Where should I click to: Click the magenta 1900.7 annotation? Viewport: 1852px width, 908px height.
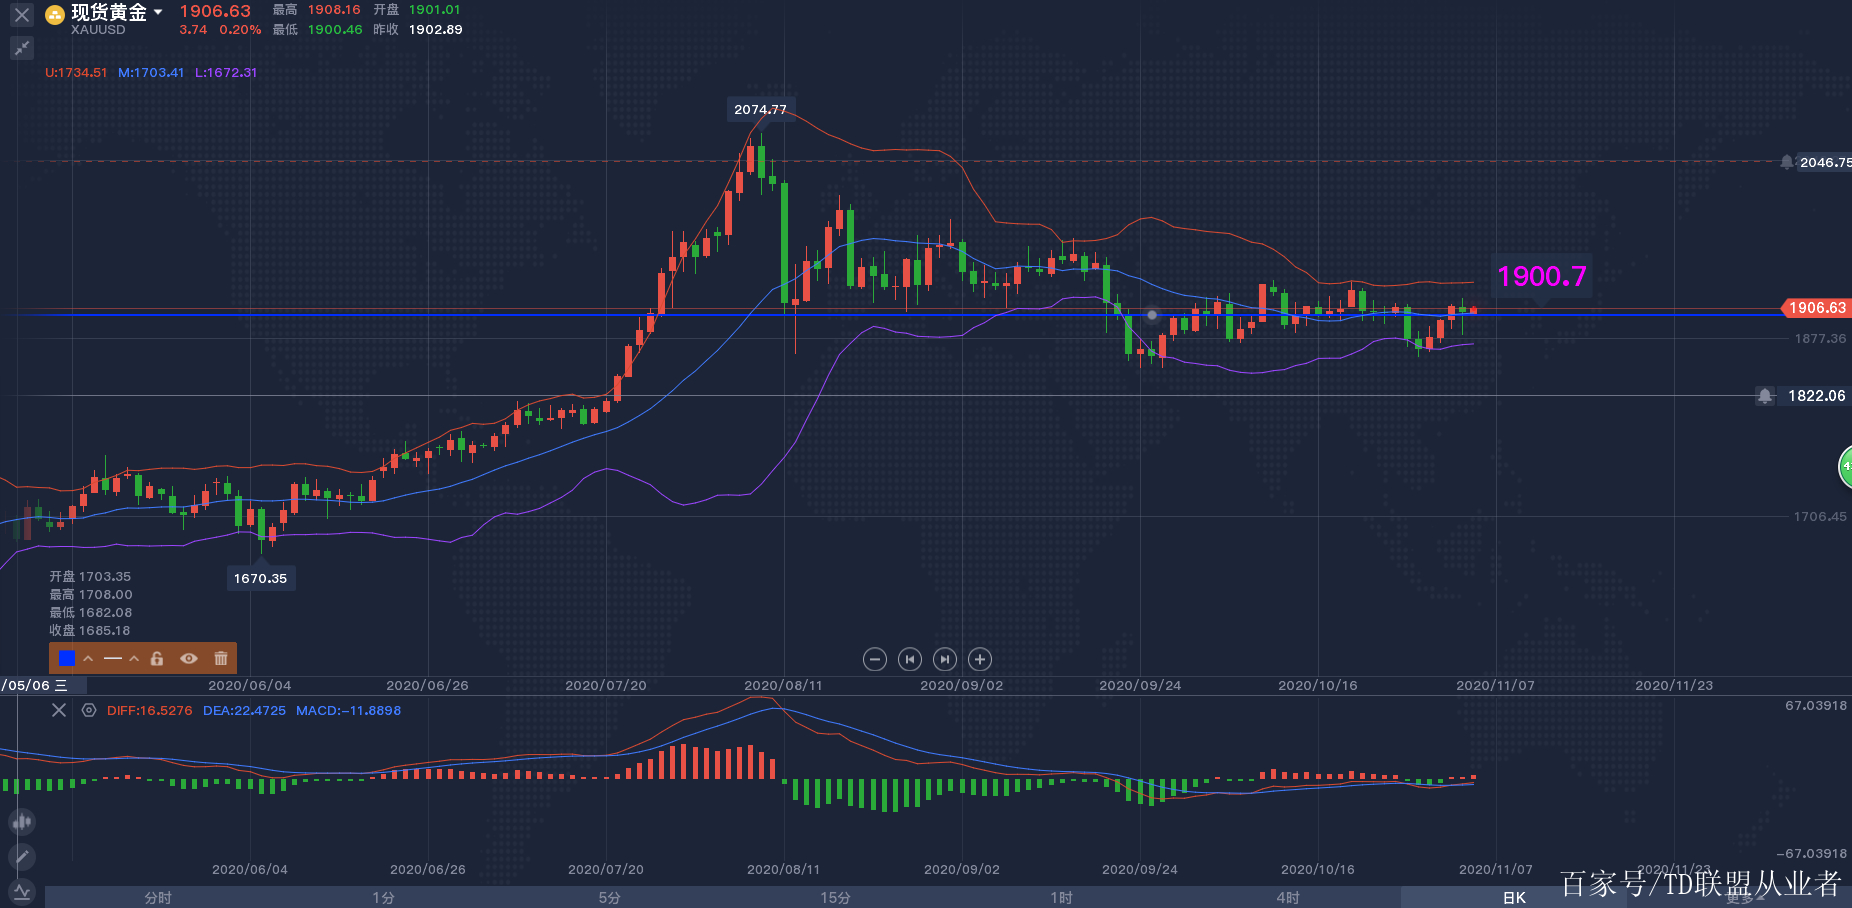tap(1542, 276)
